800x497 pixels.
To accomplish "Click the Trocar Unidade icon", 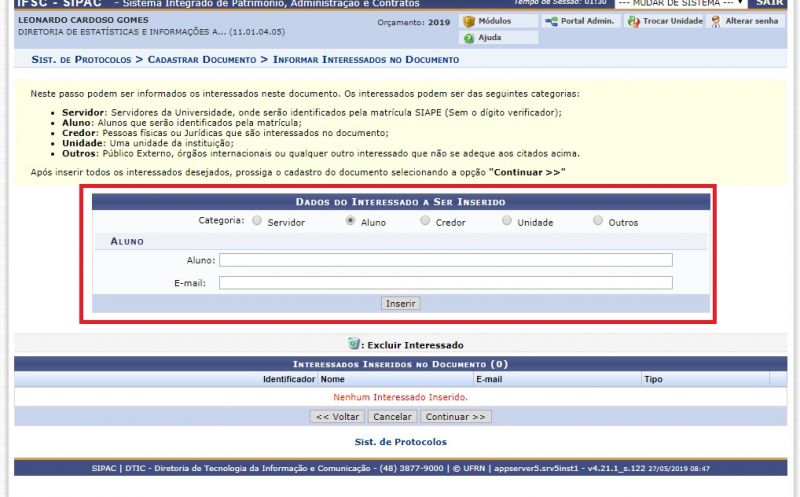I will [633, 21].
